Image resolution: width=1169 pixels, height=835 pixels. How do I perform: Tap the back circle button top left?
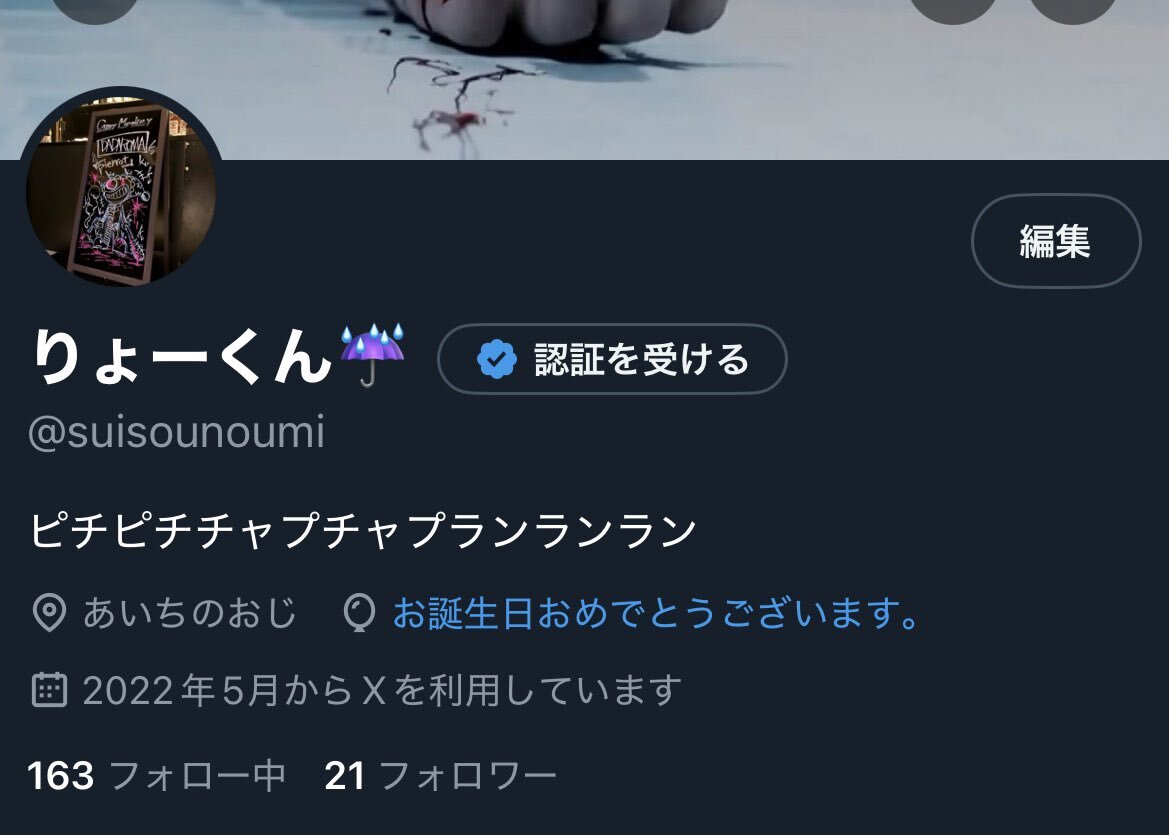click(95, 7)
